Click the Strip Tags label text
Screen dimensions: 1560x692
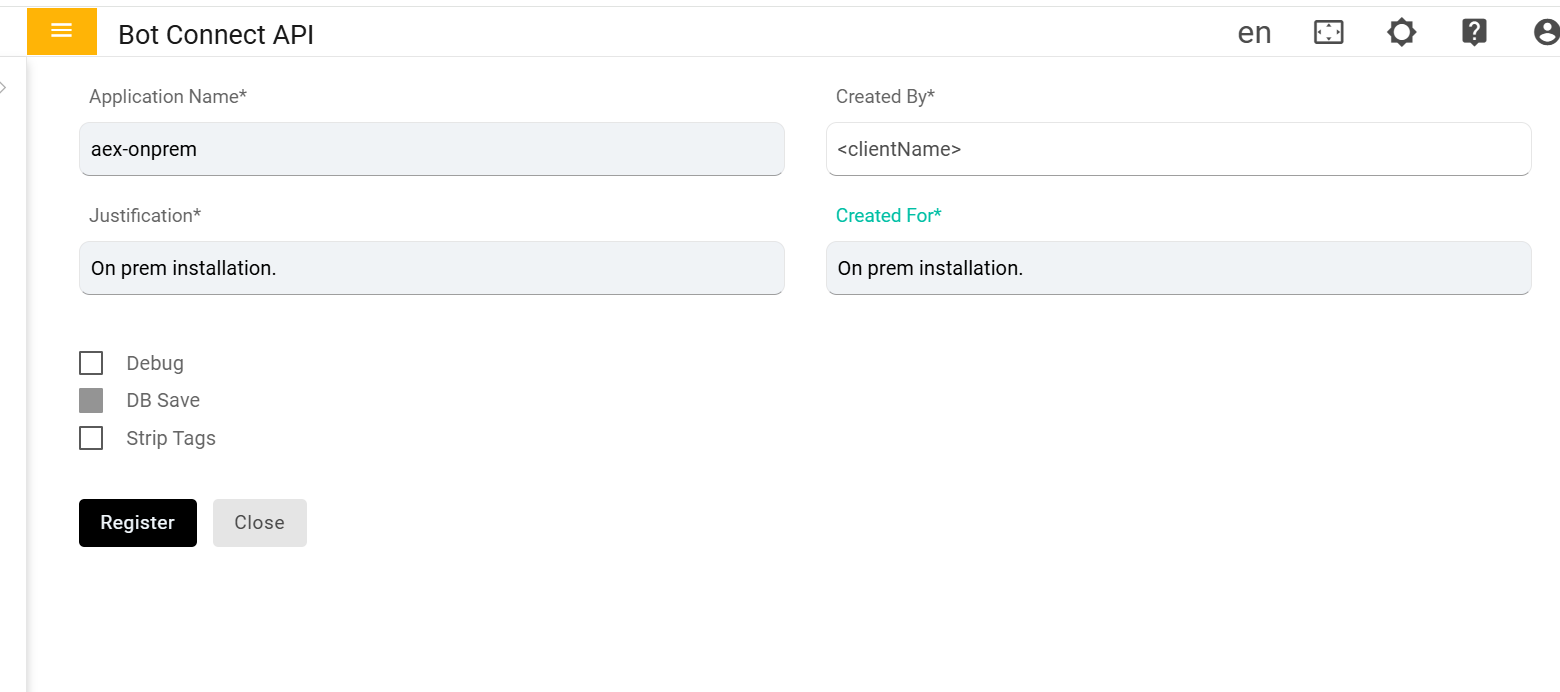coord(171,438)
